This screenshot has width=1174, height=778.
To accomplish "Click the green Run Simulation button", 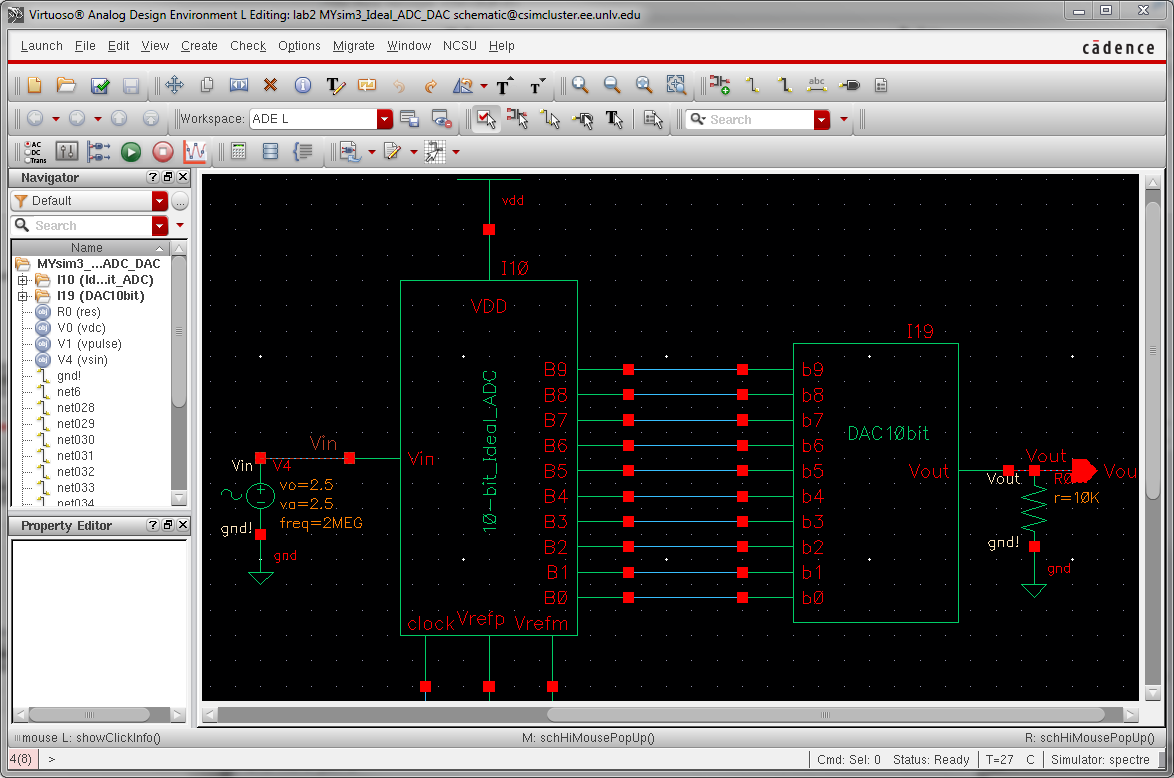I will tap(131, 152).
